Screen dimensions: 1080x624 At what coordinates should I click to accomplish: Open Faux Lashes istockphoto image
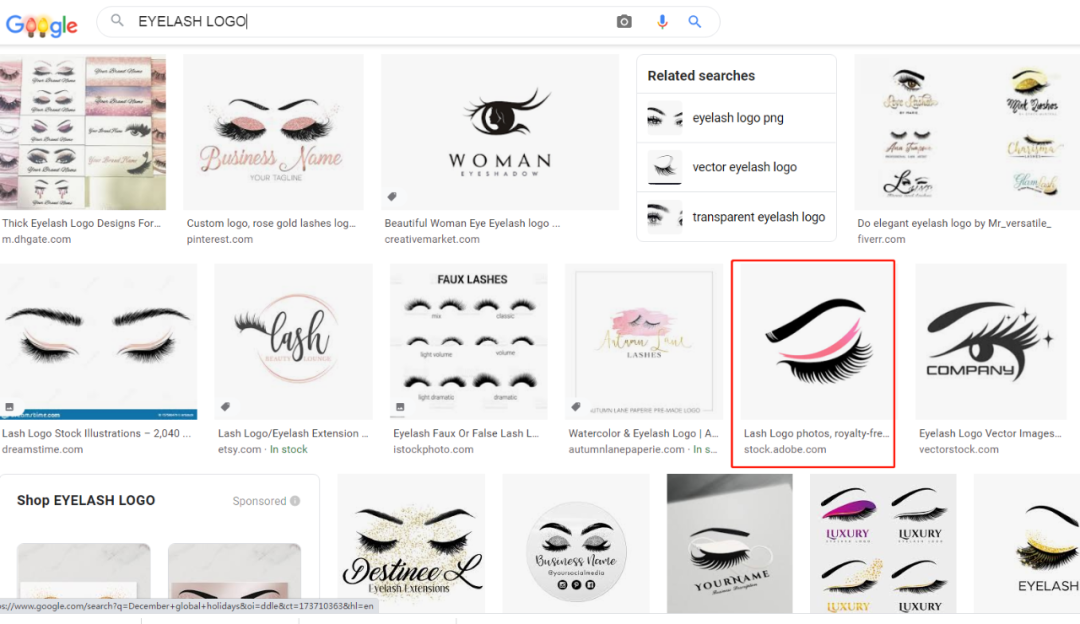pyautogui.click(x=468, y=342)
